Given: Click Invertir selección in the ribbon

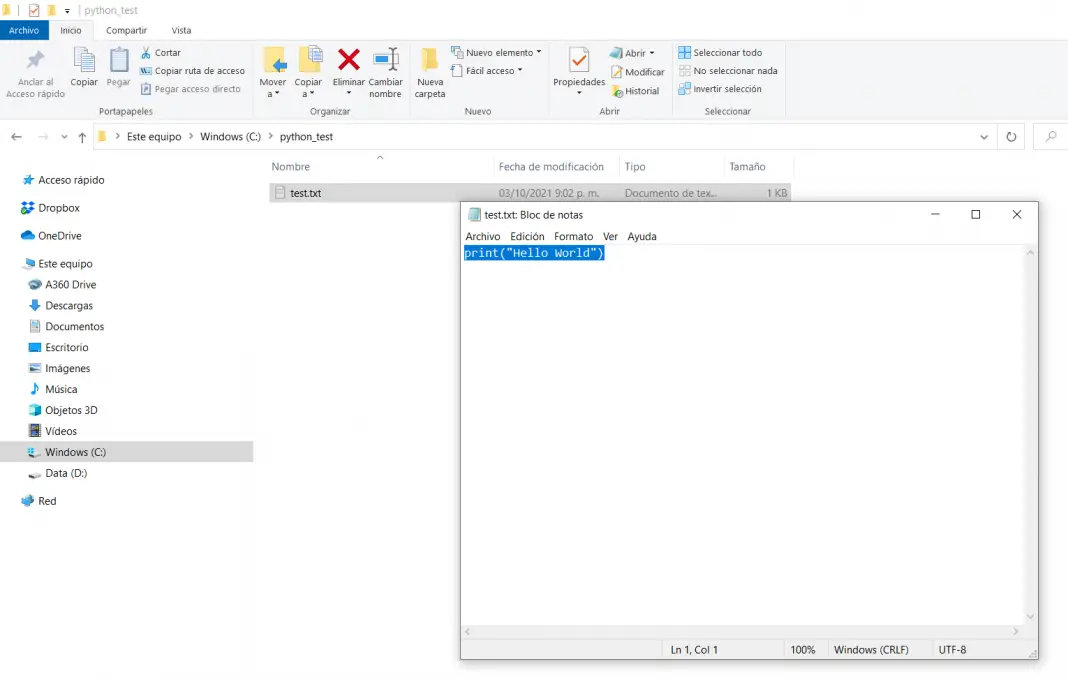Looking at the screenshot, I should click(719, 89).
